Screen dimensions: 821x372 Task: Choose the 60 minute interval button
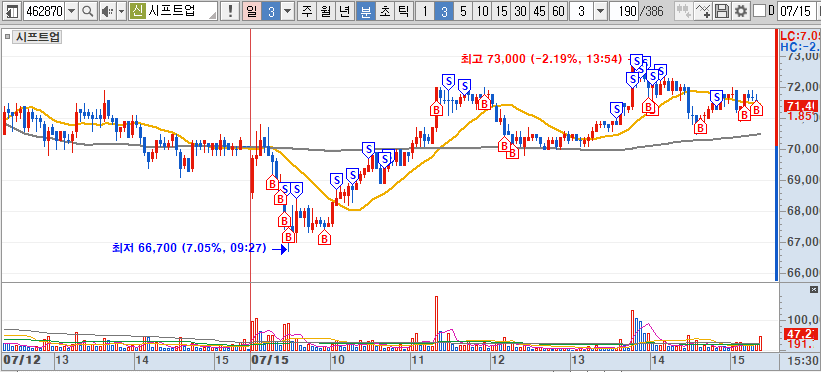[558, 10]
